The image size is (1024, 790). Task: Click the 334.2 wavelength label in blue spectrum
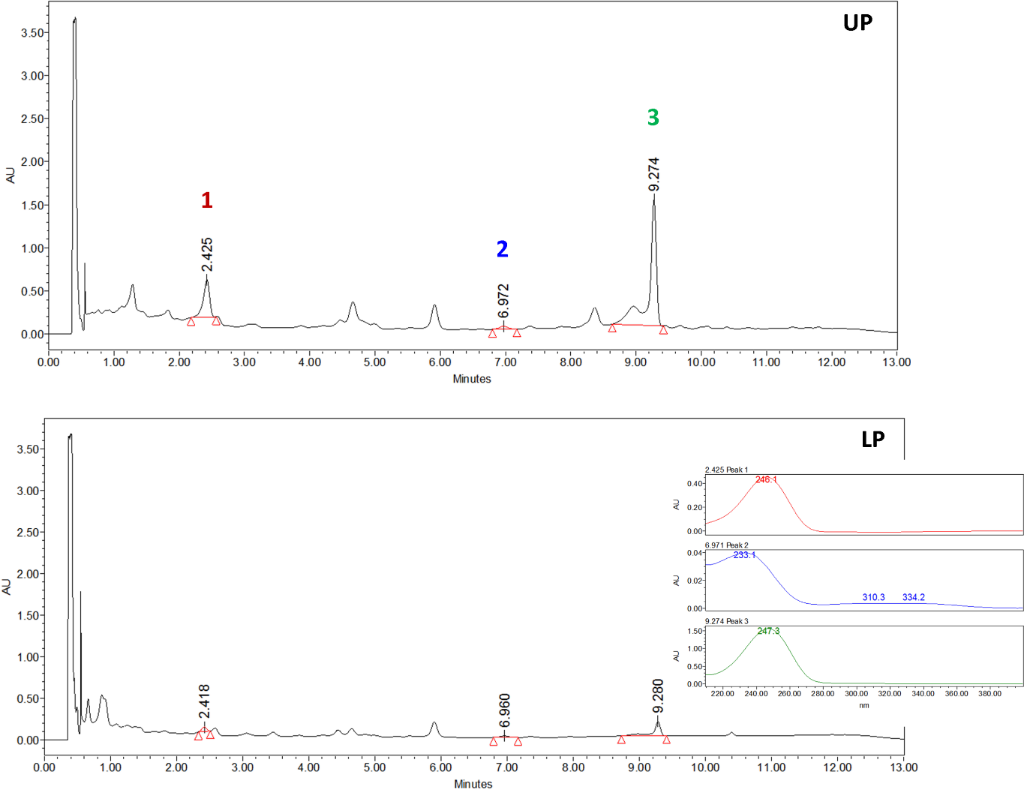point(914,597)
